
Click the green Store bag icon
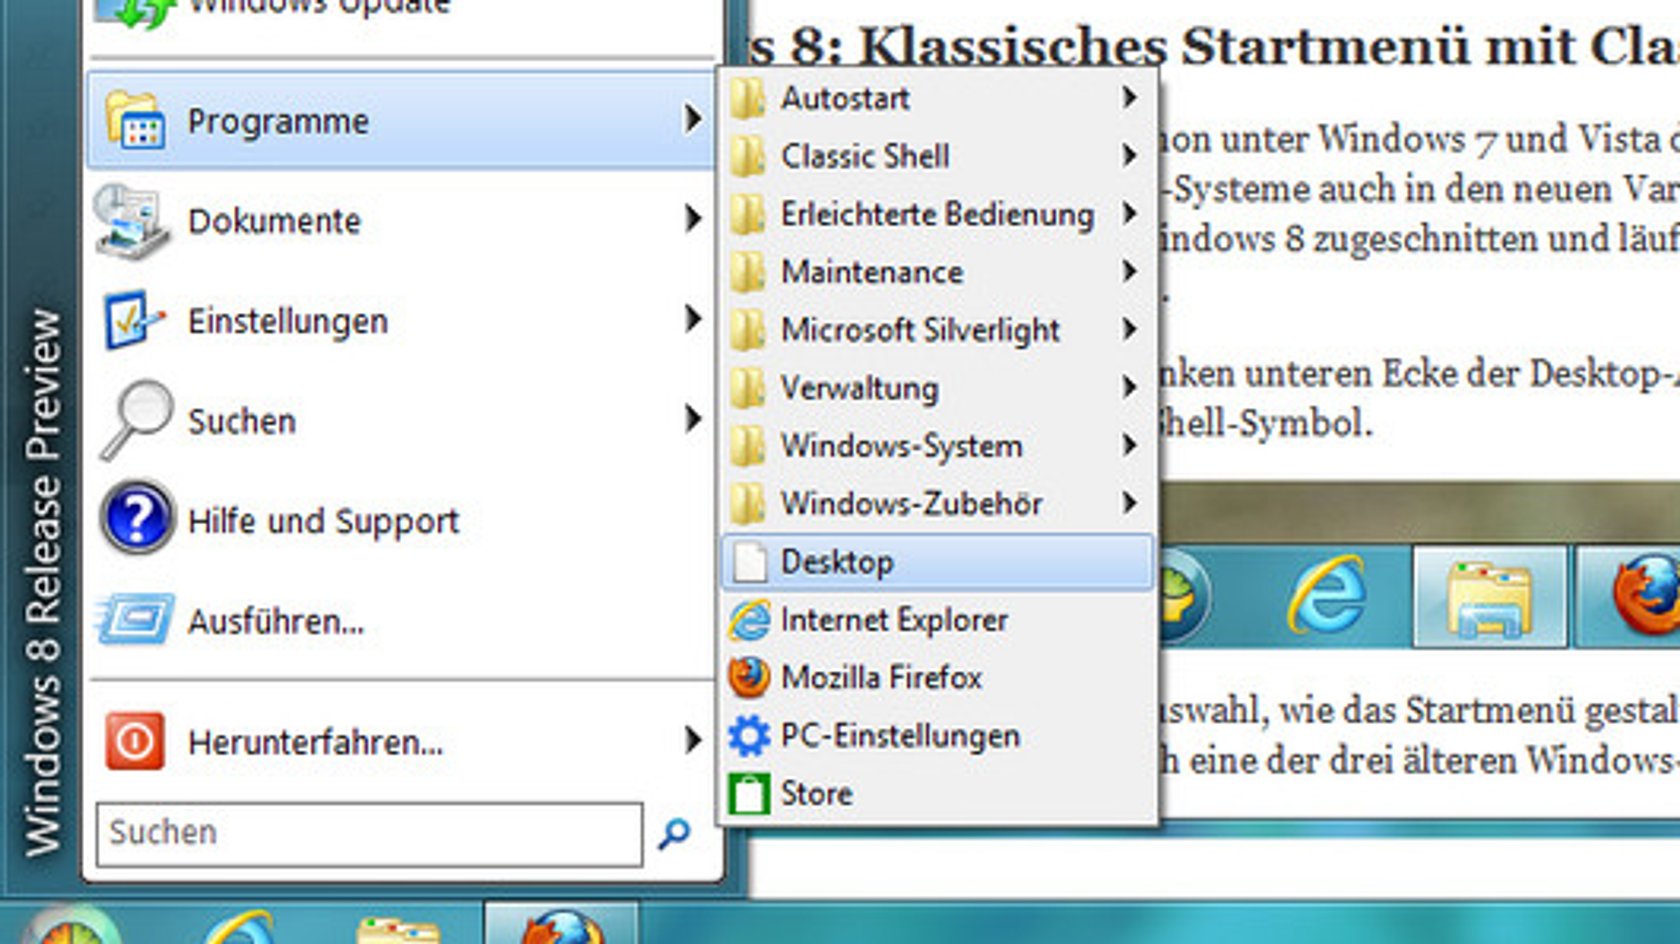coord(749,794)
